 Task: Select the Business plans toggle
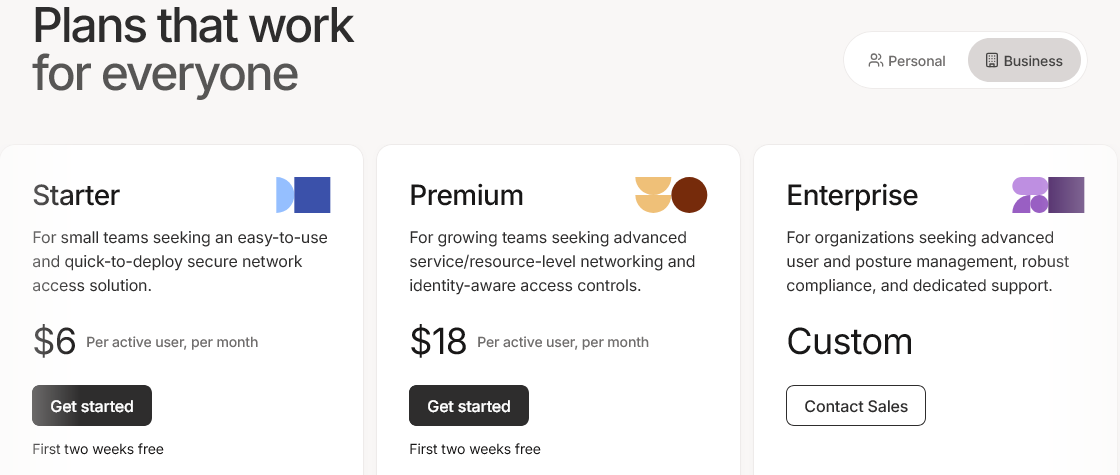(1024, 61)
